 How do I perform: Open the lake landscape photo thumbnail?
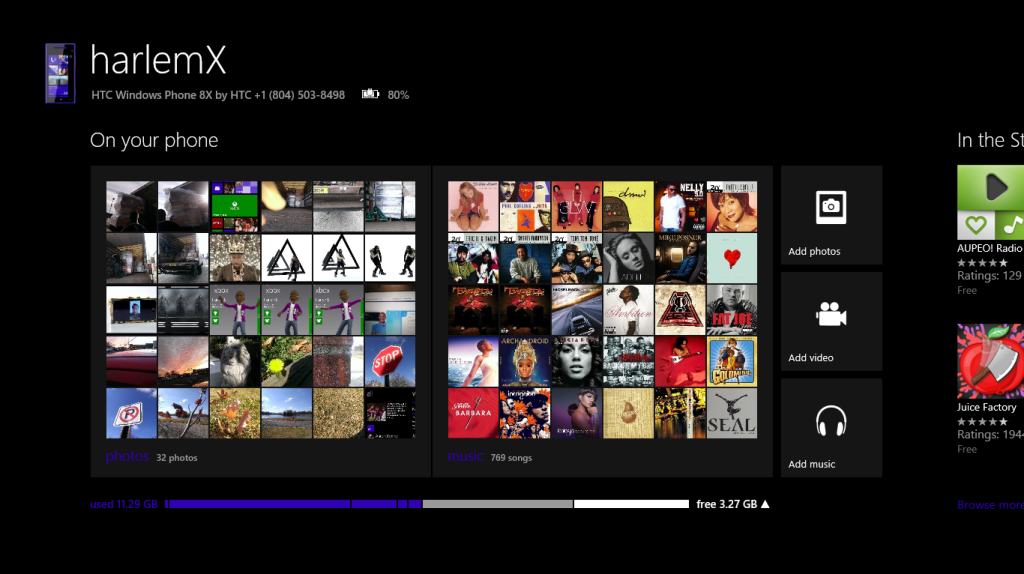(287, 413)
